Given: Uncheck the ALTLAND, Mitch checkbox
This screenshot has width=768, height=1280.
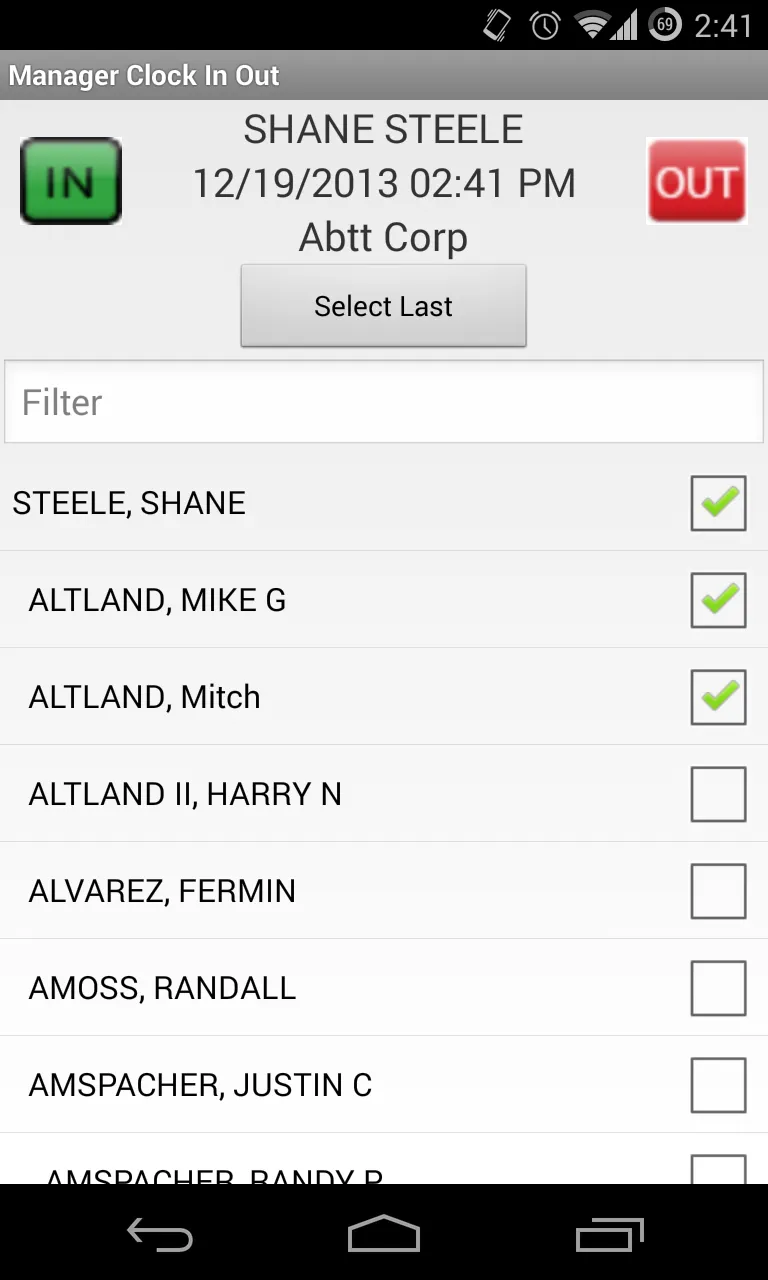Looking at the screenshot, I should tap(718, 697).
